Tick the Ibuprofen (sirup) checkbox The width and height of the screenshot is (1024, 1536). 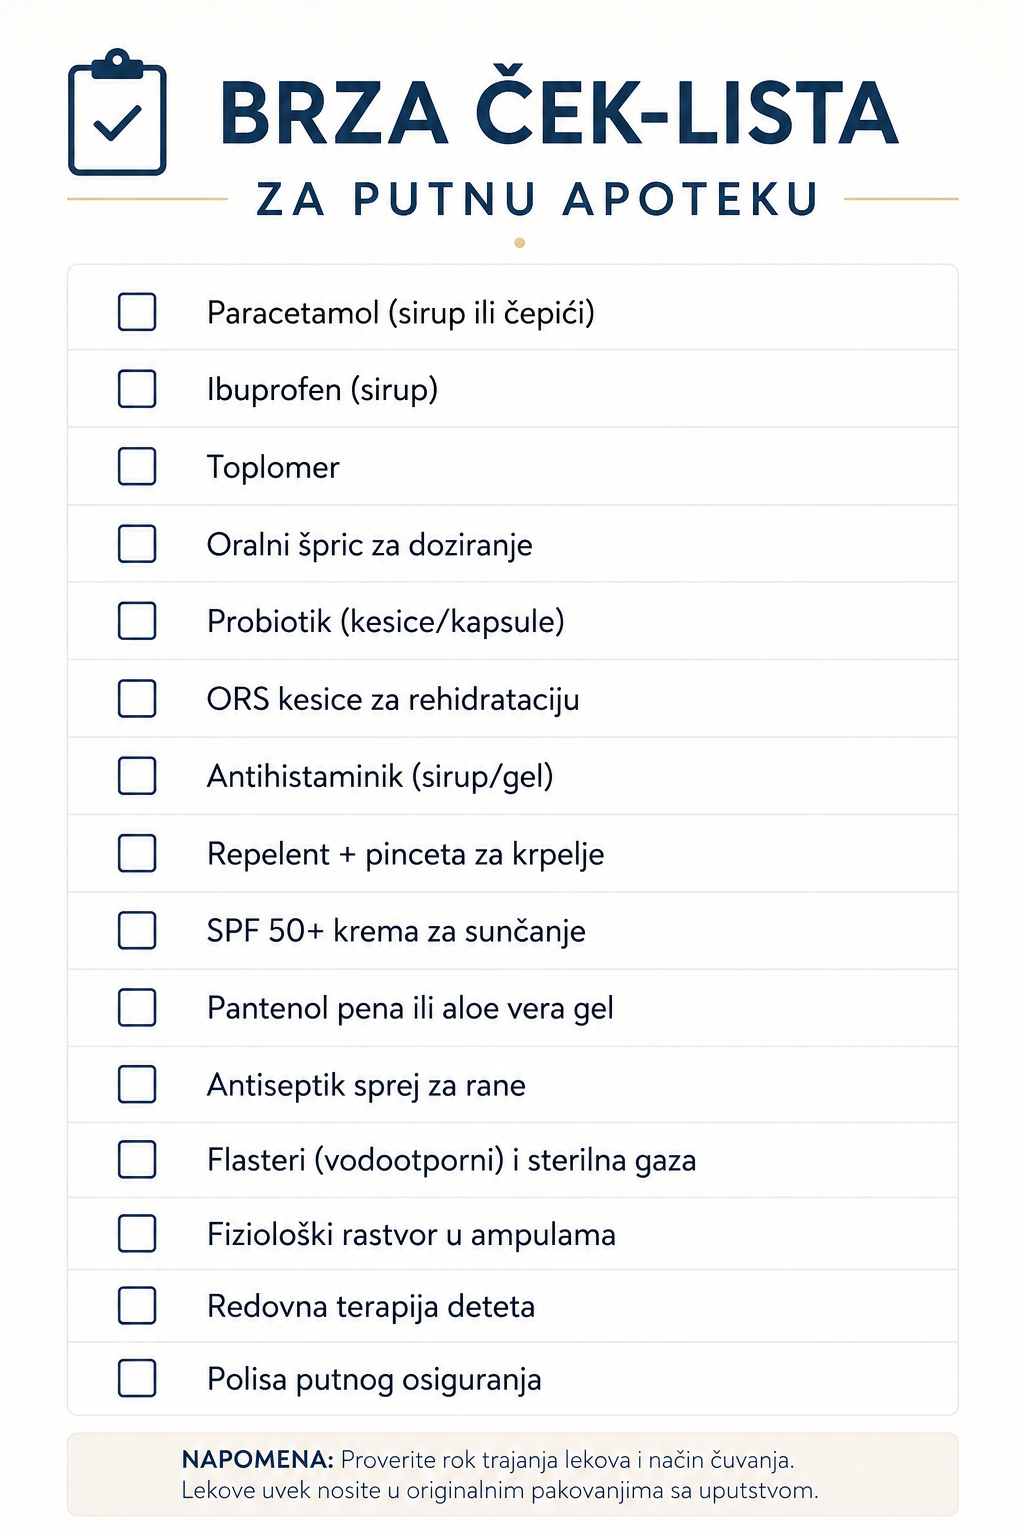tap(137, 389)
